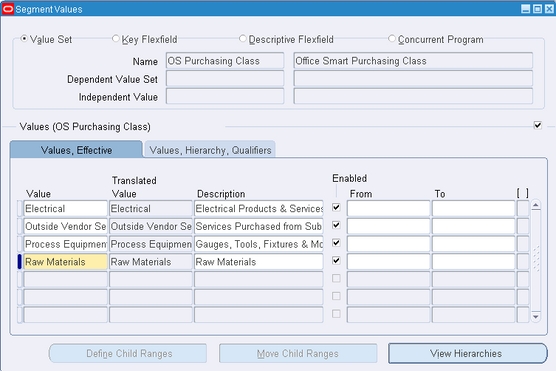556x371 pixels.
Task: Click the scroll up arrow in values list
Action: [536, 205]
